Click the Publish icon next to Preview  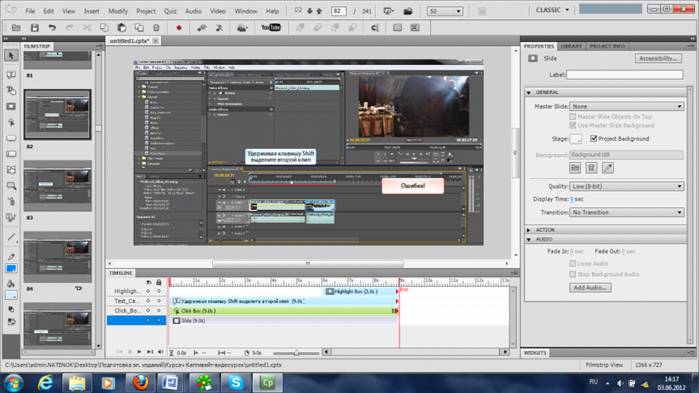(407, 11)
